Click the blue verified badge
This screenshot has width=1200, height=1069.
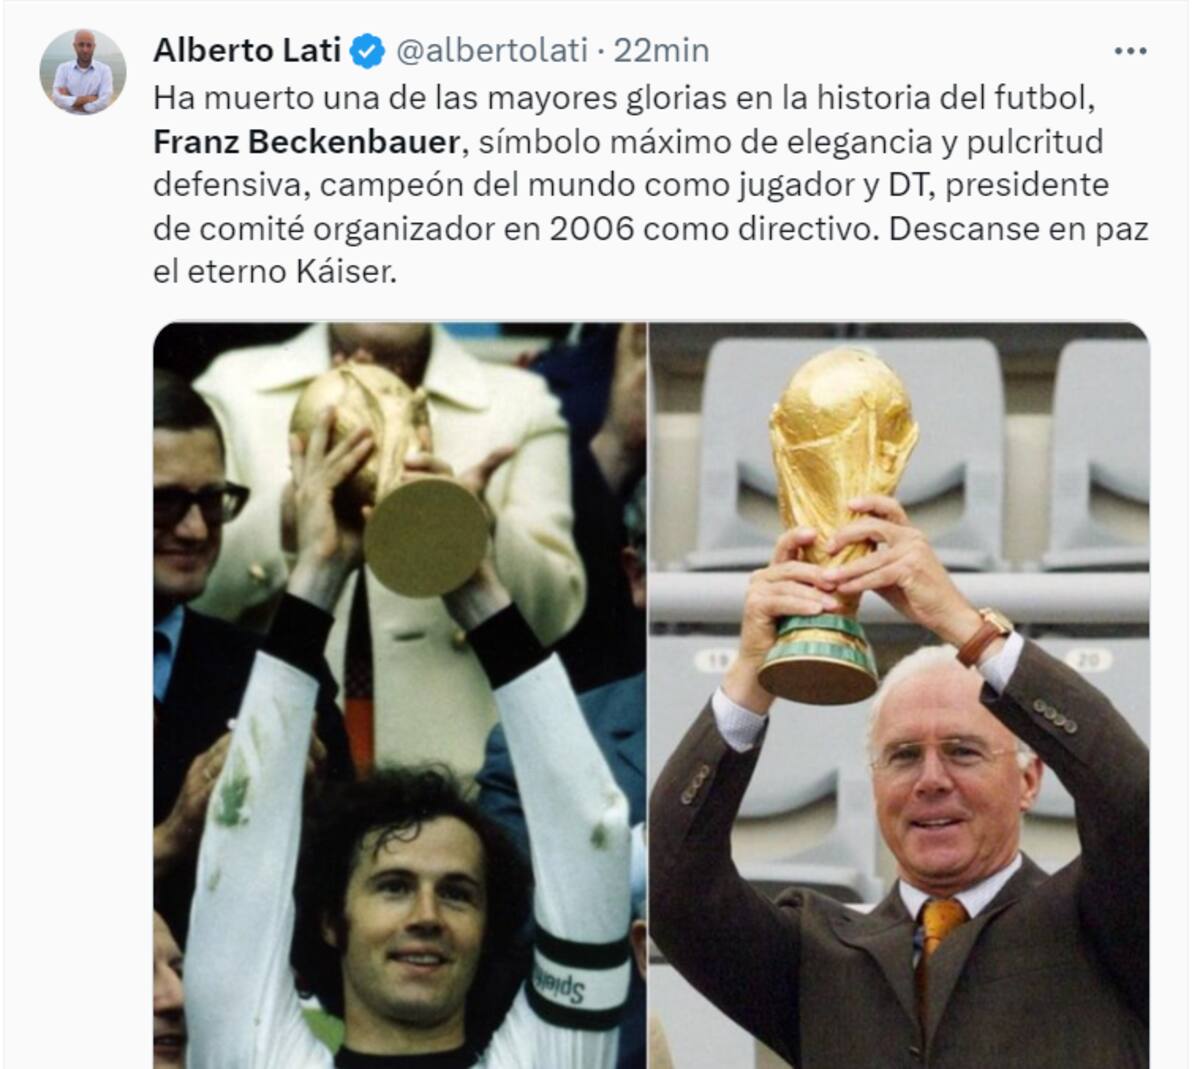click(x=368, y=51)
